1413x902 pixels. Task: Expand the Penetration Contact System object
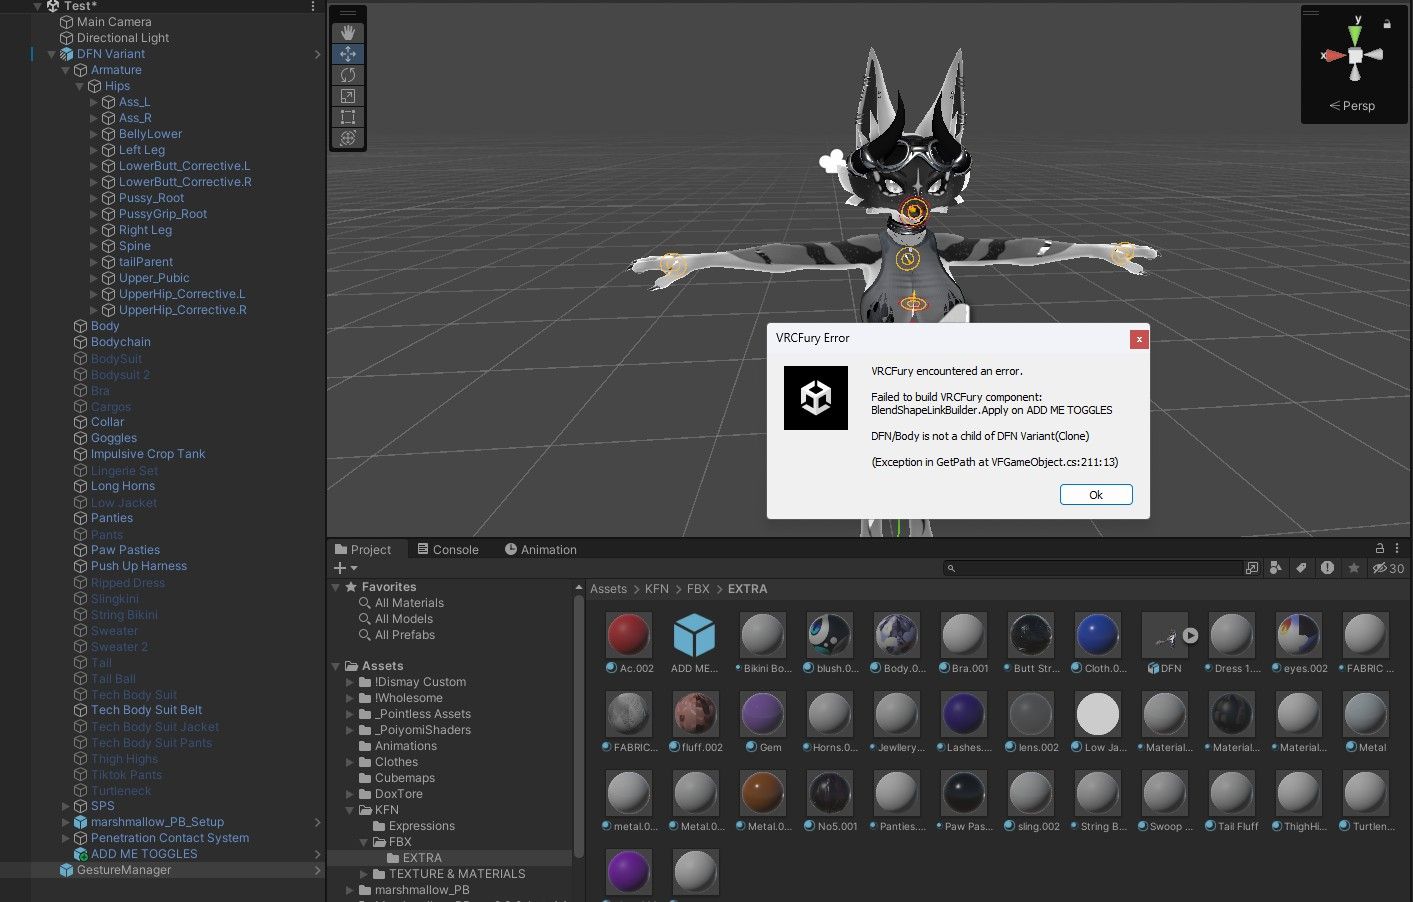click(x=66, y=838)
